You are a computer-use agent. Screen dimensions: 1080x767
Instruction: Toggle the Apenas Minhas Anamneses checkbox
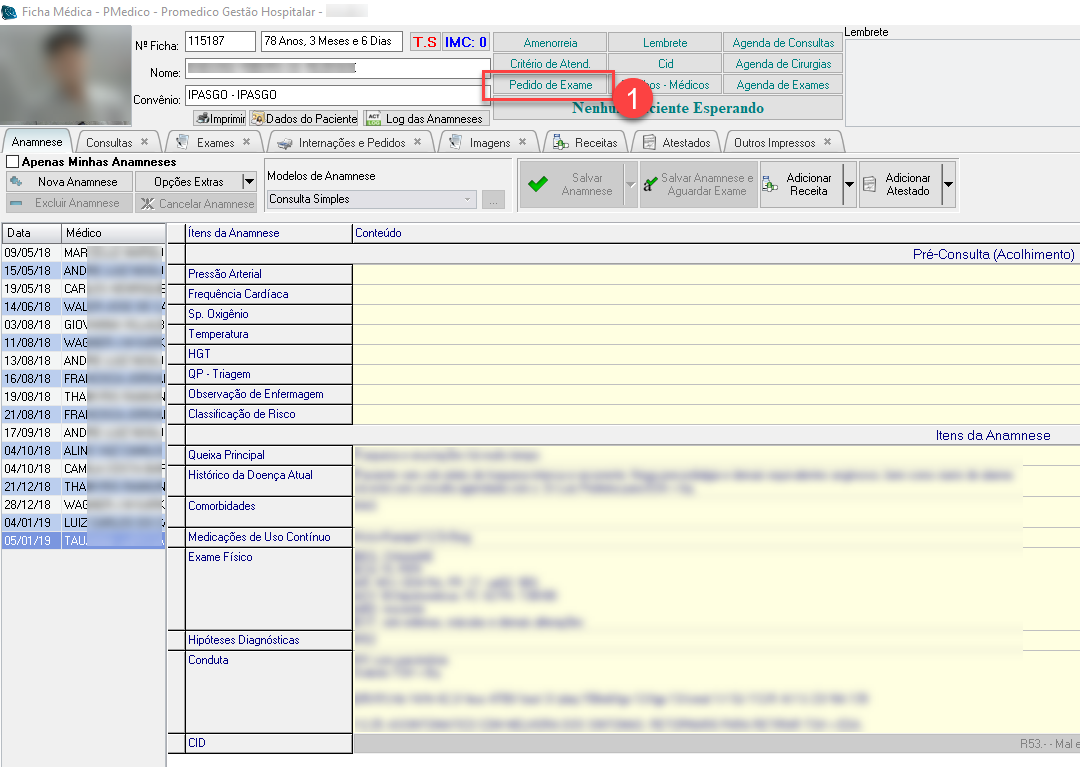coord(13,162)
